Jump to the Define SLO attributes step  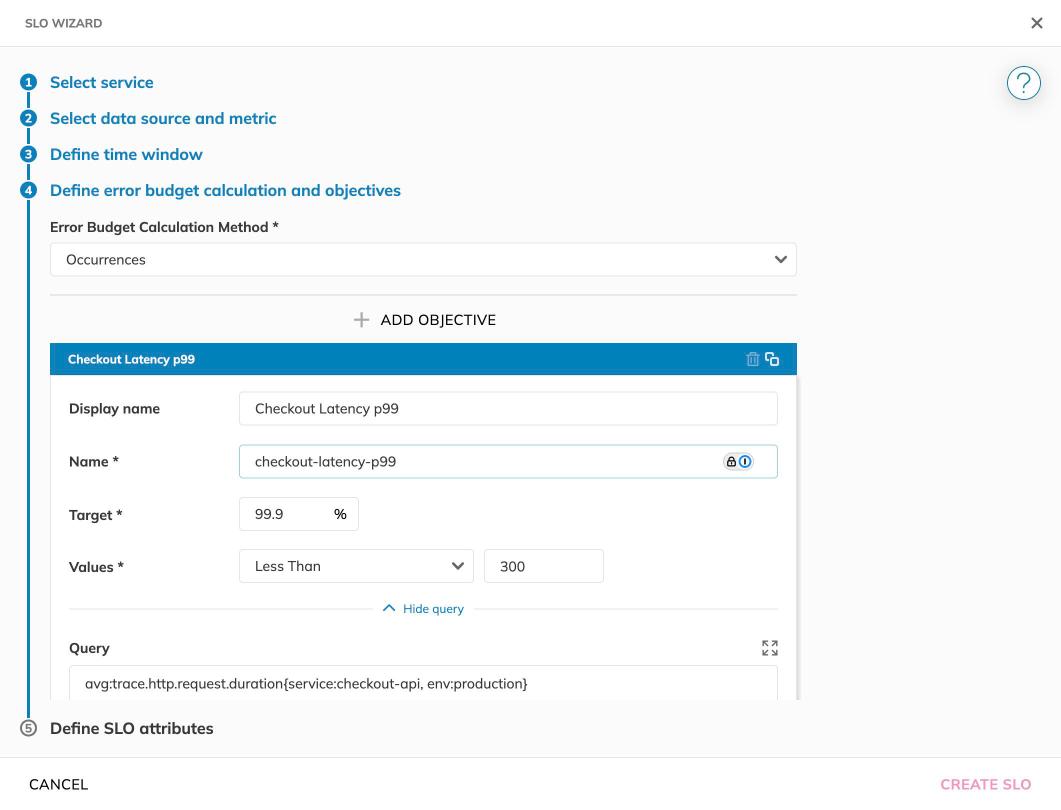[131, 728]
